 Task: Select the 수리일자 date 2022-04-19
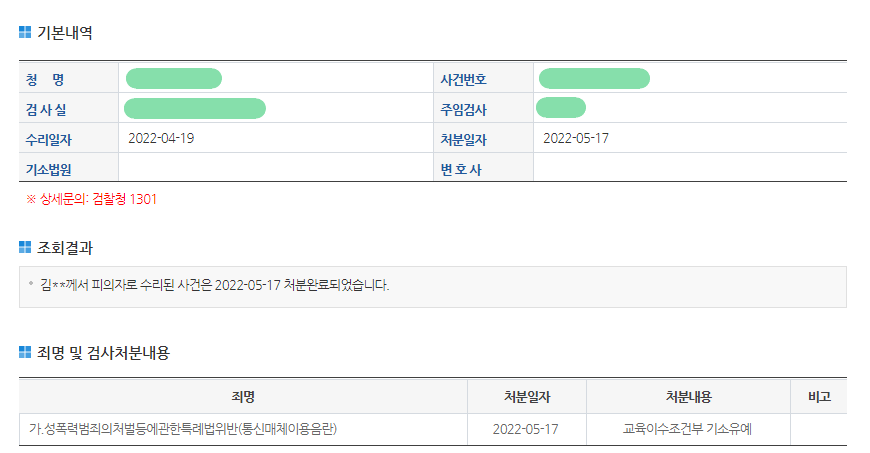tap(162, 138)
